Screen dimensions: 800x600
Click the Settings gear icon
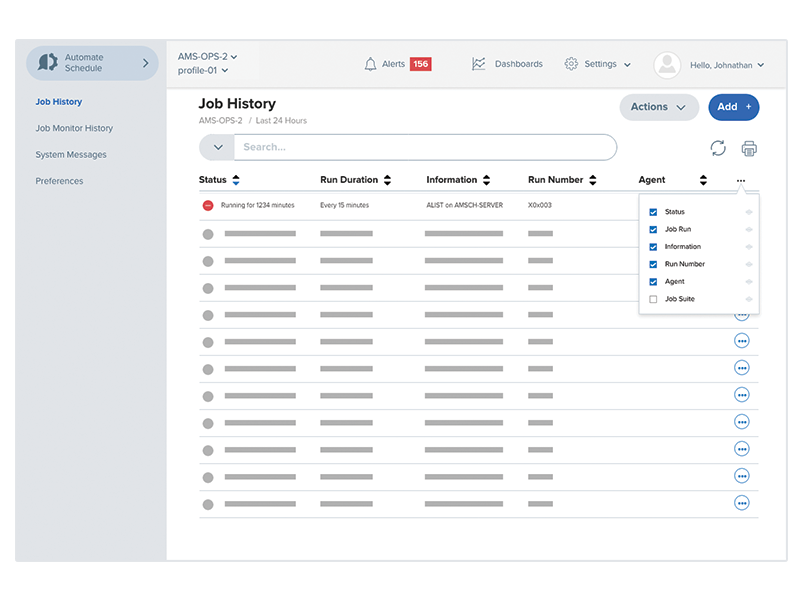[x=571, y=64]
